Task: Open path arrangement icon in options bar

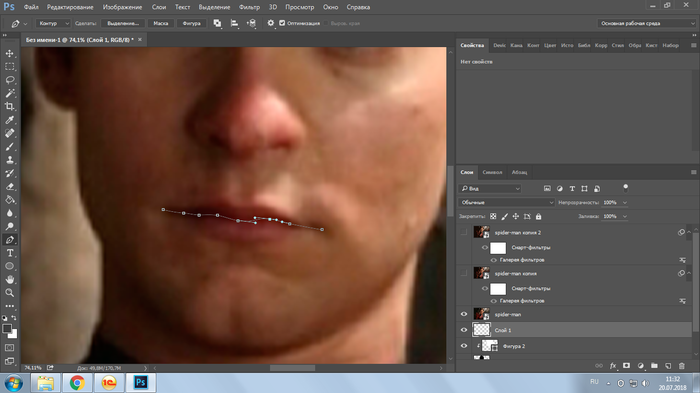Action: [251, 23]
